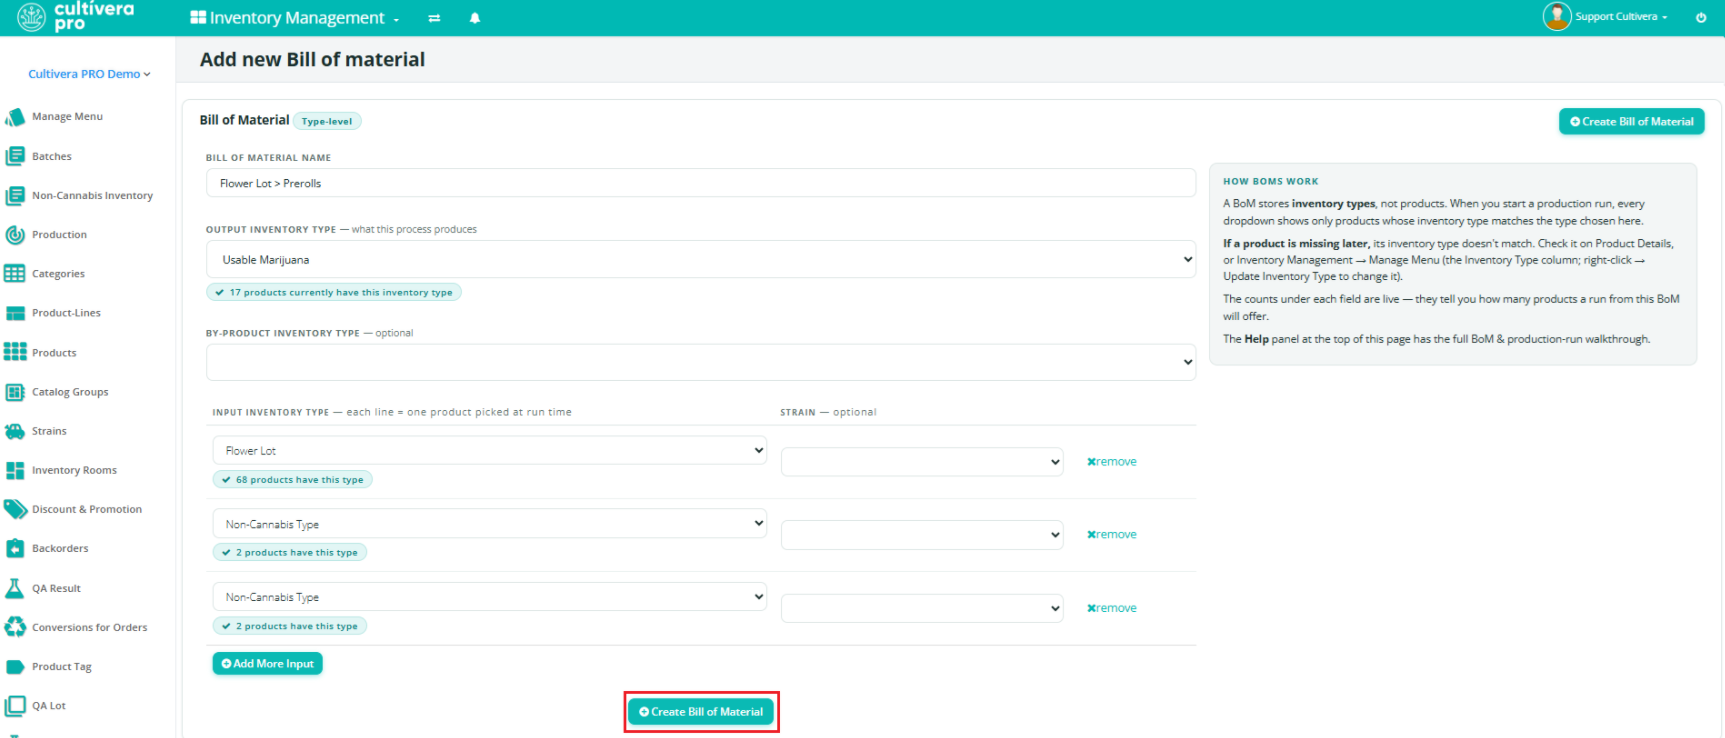1725x738 pixels.
Task: Open QA Result flask icon
Action: [15, 588]
